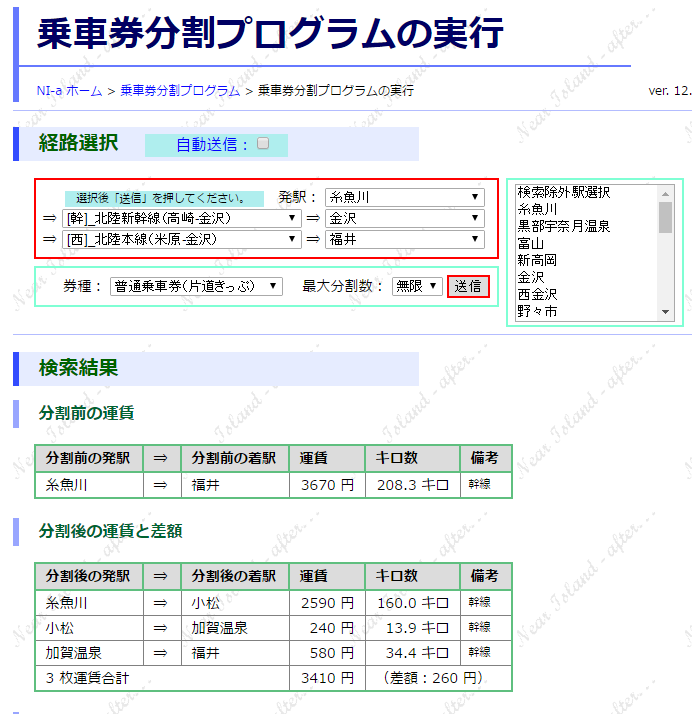Image resolution: width=692 pixels, height=714 pixels.
Task: Click the 13.9 キロ distance cell
Action: point(412,628)
